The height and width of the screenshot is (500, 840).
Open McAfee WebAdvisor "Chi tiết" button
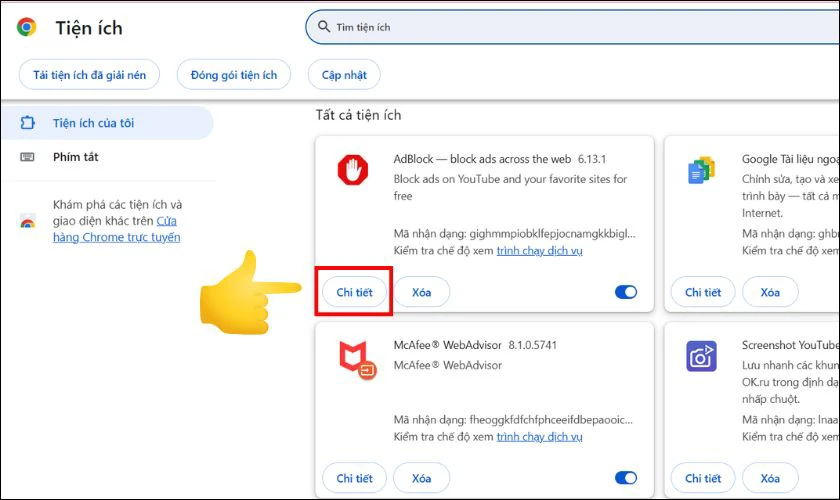pos(354,478)
